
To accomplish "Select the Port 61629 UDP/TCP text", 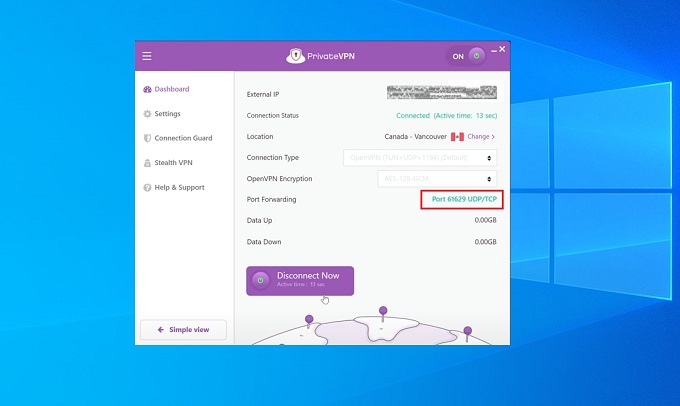I will [x=464, y=199].
